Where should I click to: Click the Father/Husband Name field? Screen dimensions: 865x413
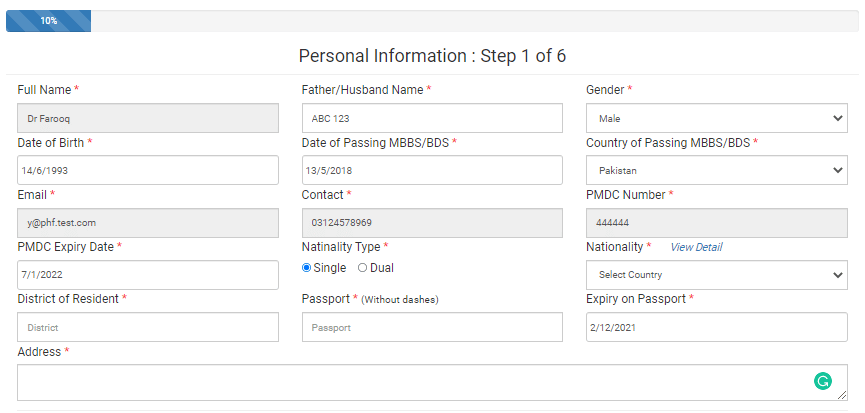(x=432, y=118)
